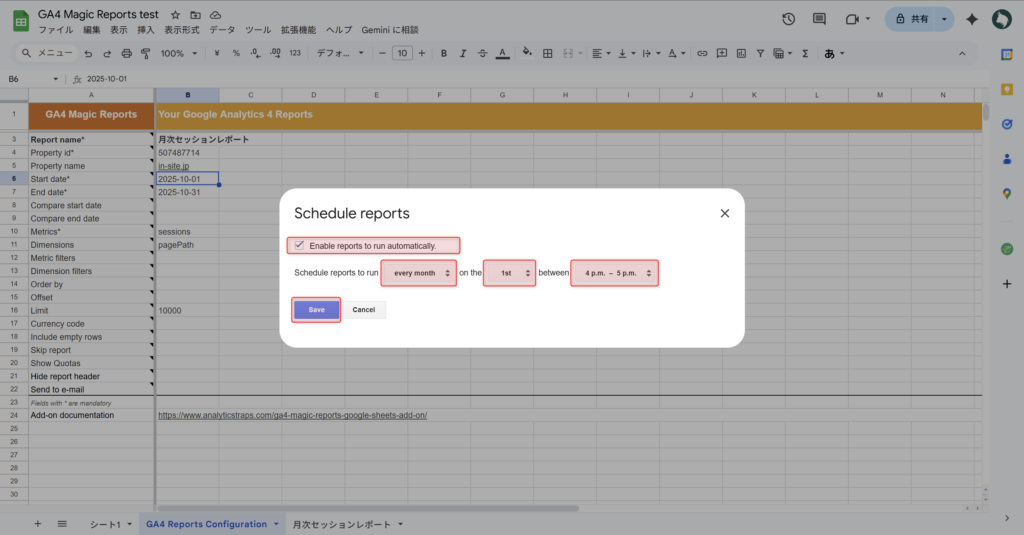Open the ツール menu
The image size is (1024, 535).
coord(258,30)
